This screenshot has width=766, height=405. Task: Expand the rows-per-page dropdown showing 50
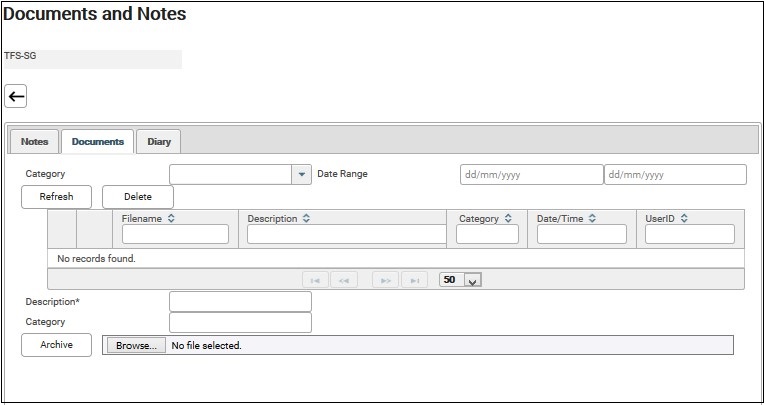pos(473,280)
